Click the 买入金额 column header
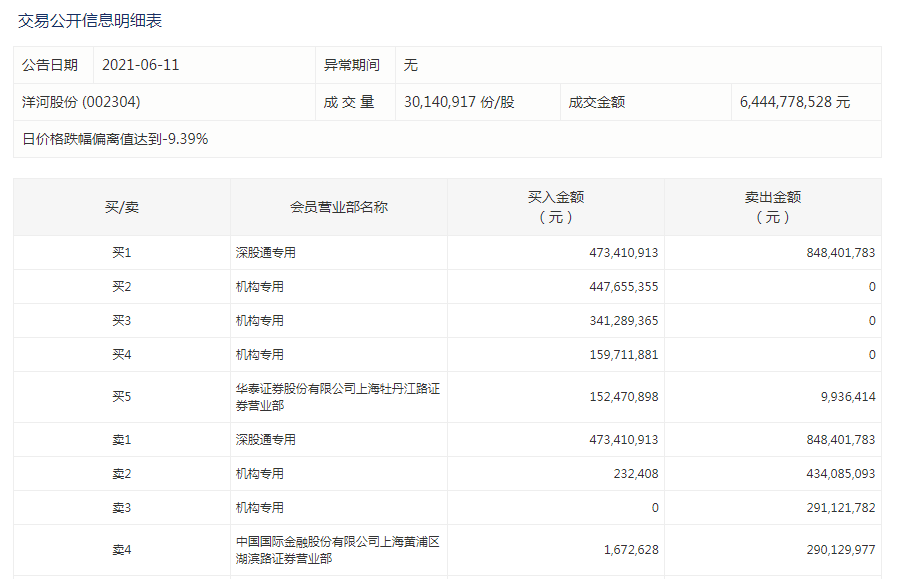 (555, 207)
